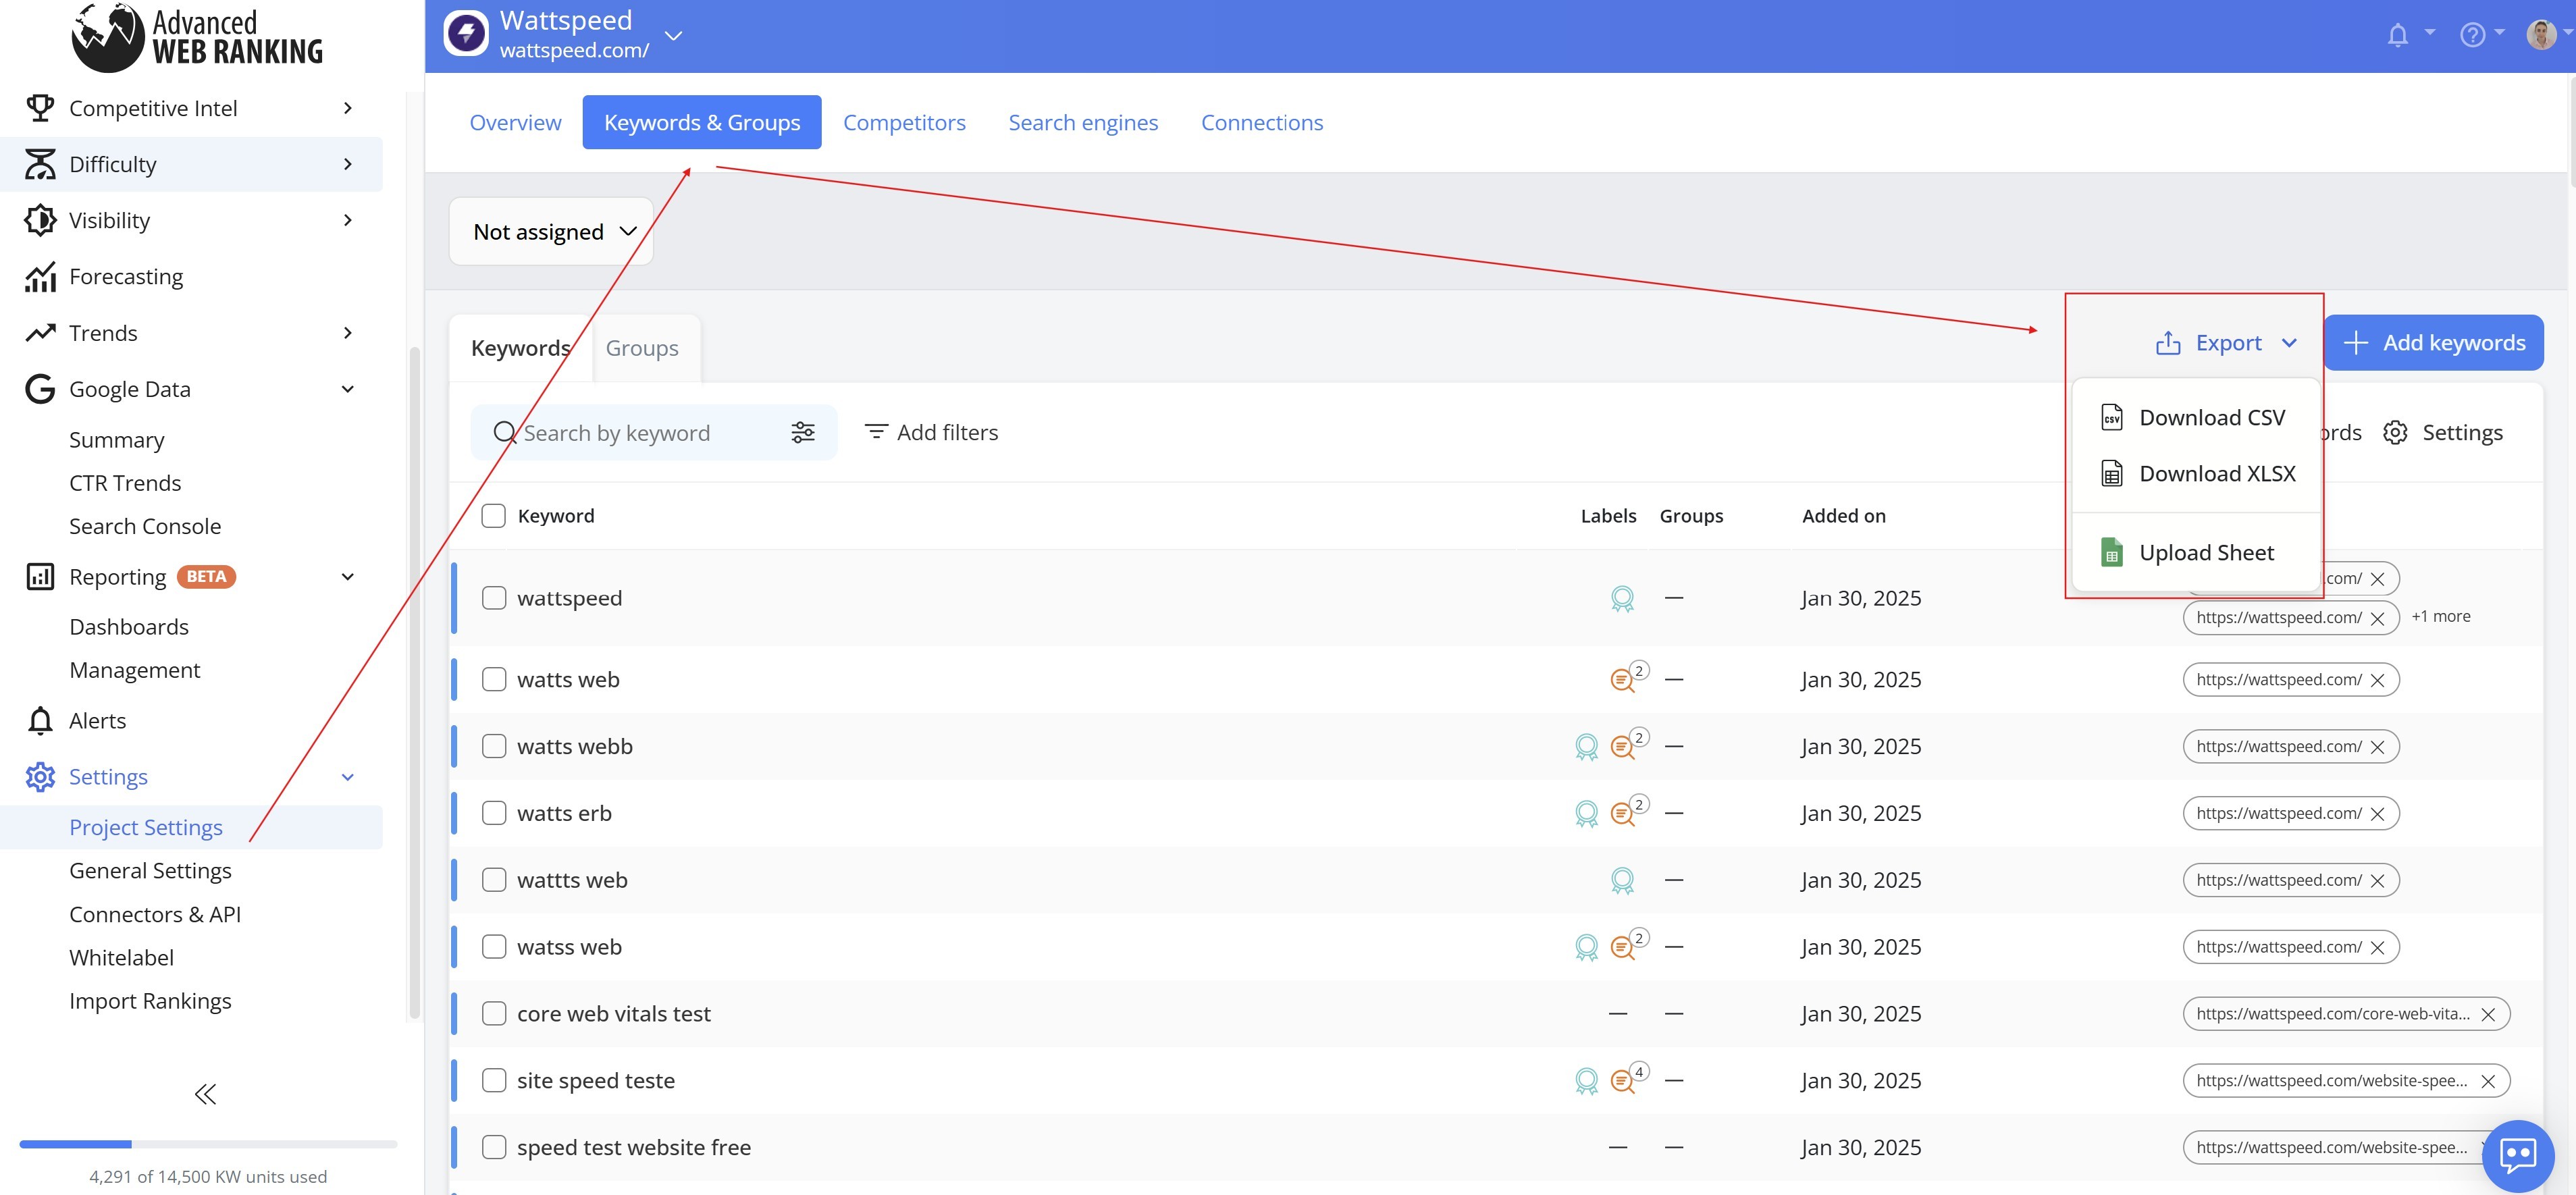
Task: Collapse the Google Data section chevron
Action: [x=348, y=389]
